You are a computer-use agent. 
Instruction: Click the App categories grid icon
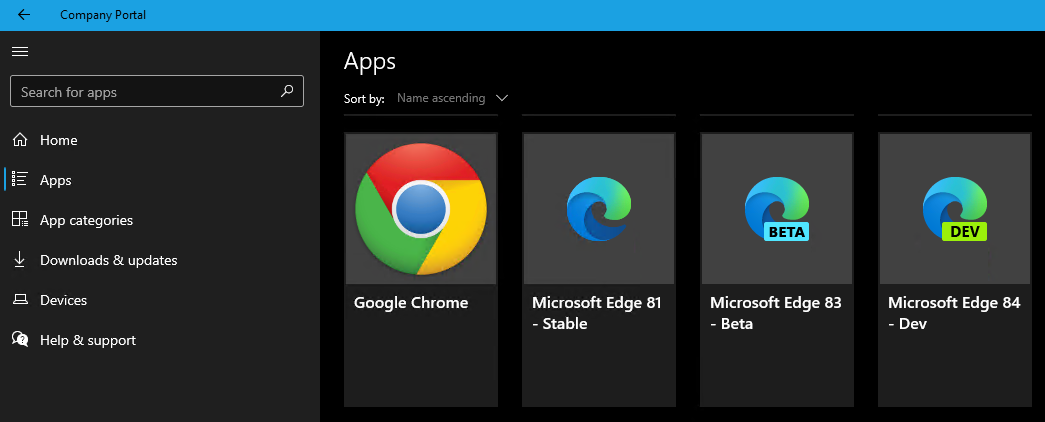coord(20,220)
